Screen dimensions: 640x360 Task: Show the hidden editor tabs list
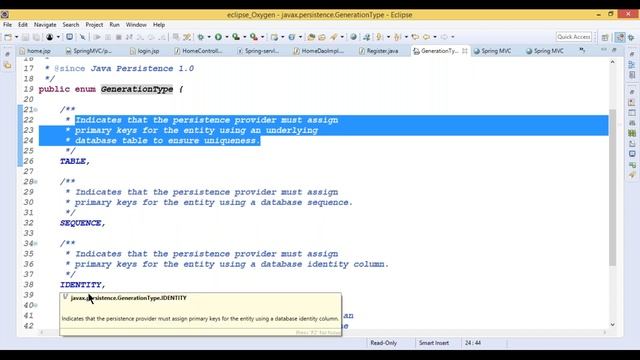(582, 51)
